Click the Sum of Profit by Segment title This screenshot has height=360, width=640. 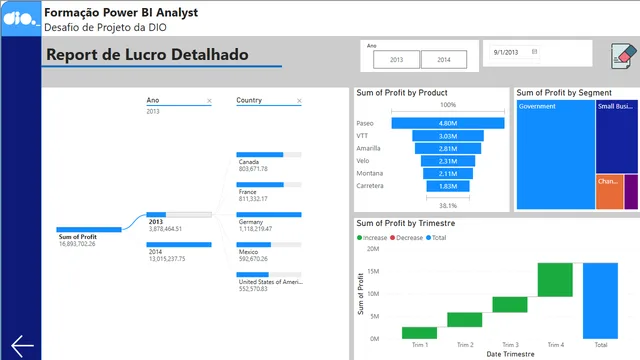pos(564,93)
